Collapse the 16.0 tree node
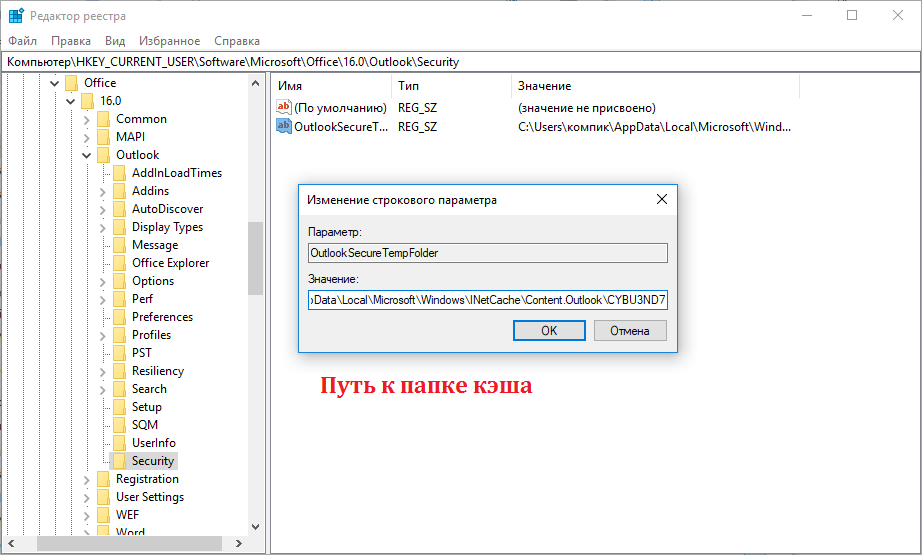The image size is (922, 555). [x=71, y=101]
